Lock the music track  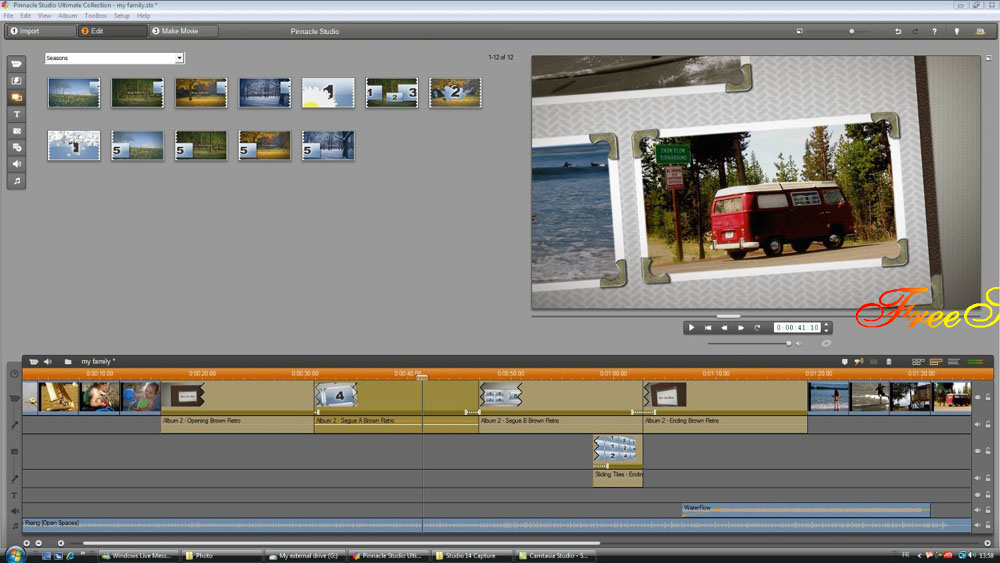(x=988, y=525)
